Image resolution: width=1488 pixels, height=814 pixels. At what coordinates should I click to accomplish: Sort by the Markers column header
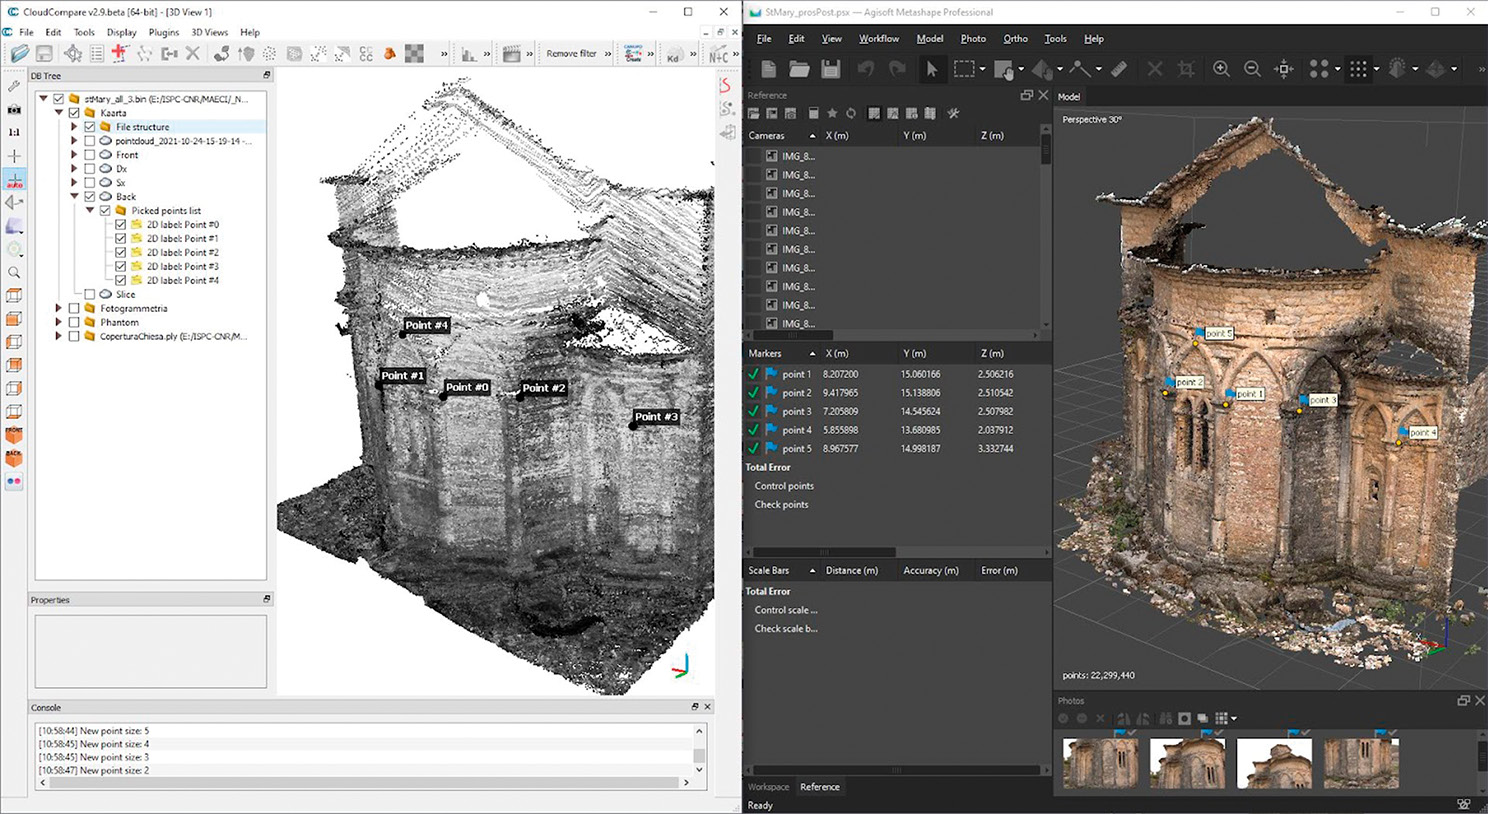(781, 353)
